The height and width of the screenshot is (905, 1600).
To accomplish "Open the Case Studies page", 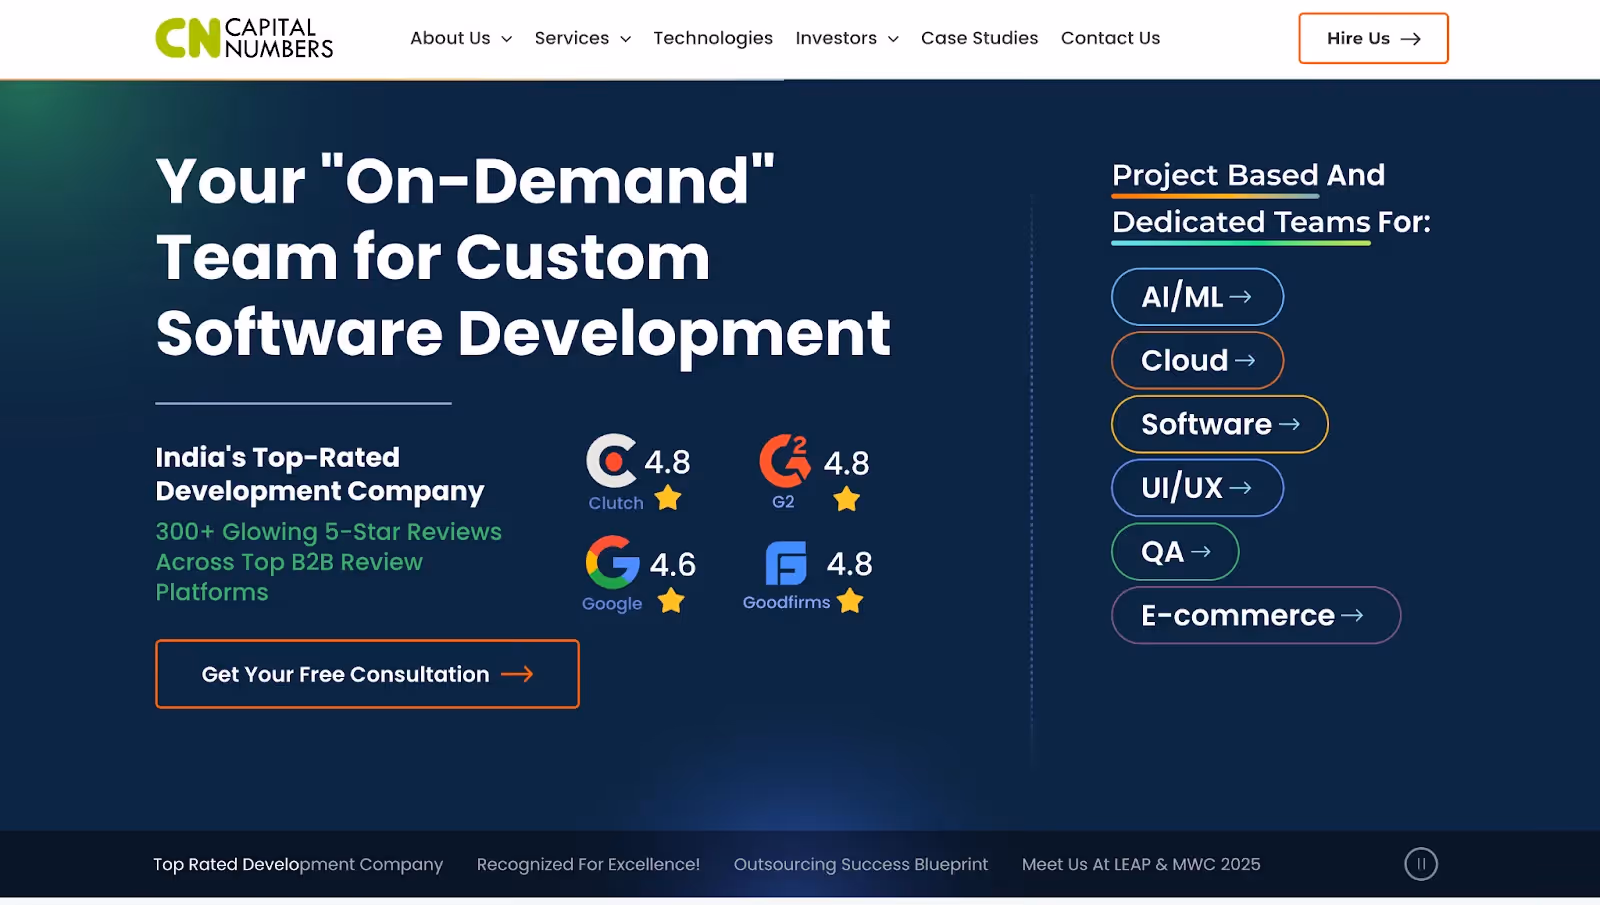I will 979,38.
